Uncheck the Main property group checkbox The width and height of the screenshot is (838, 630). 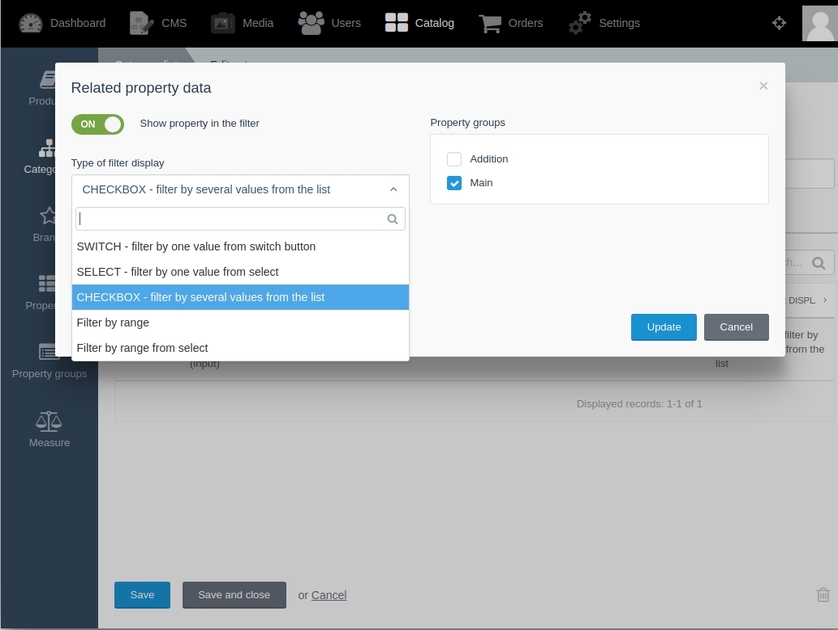click(454, 183)
